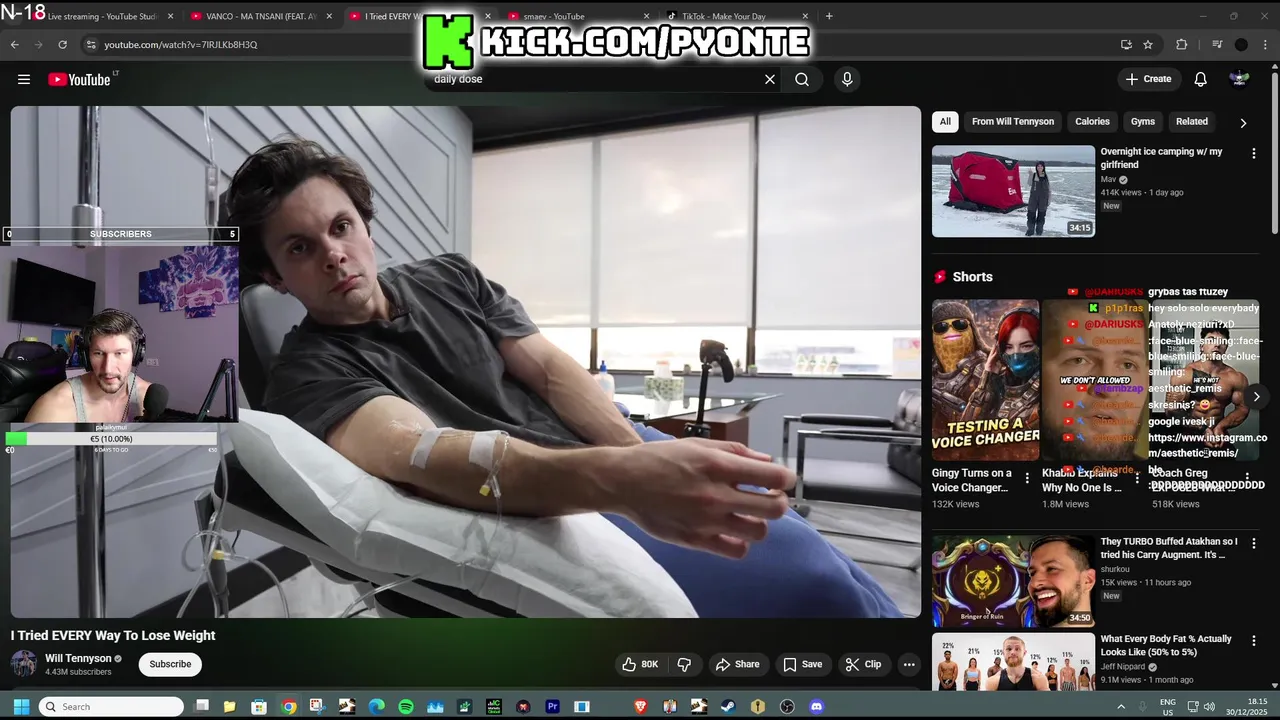The height and width of the screenshot is (720, 1280).
Task: Open the YouTube account avatar menu
Action: coord(1240,79)
